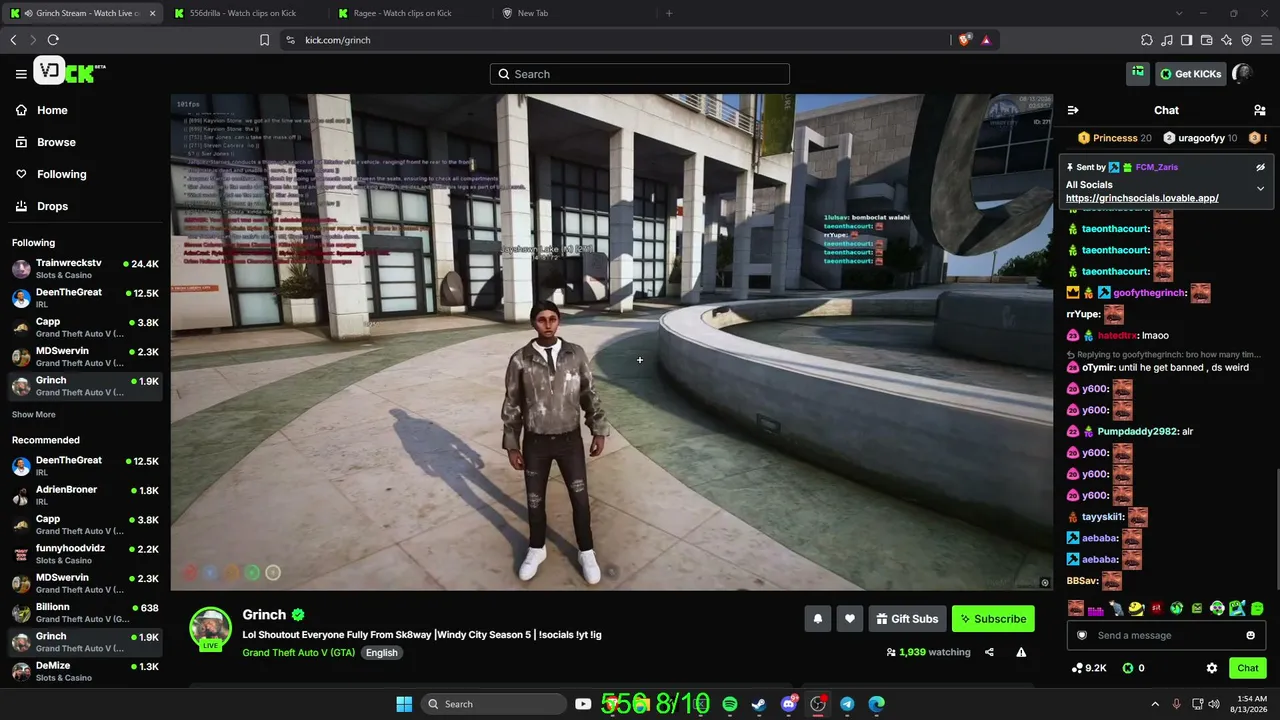Open Grand Theft Auto V (GTA) category link
The width and height of the screenshot is (1280, 720).
[299, 653]
